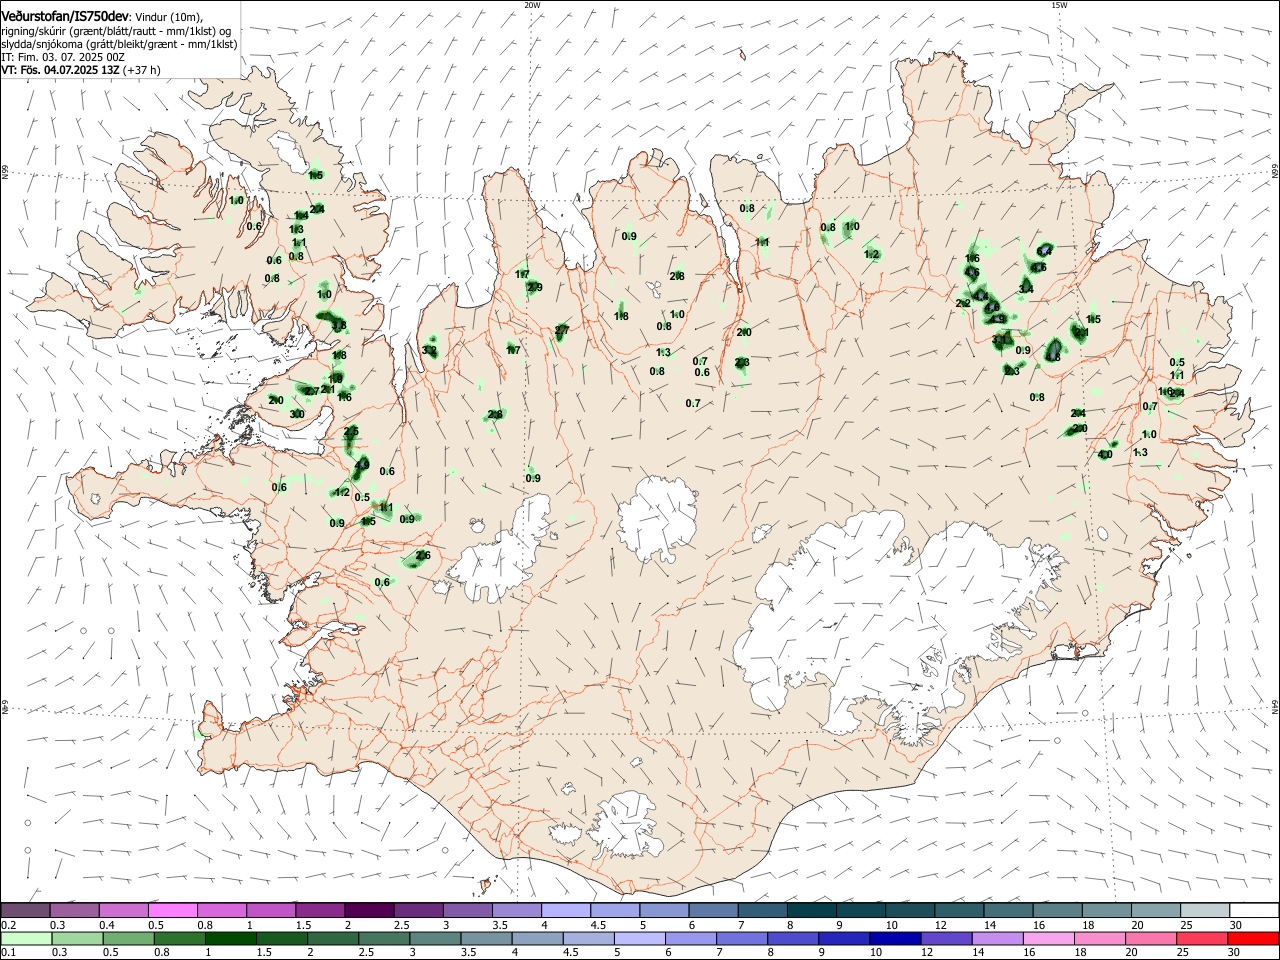The width and height of the screenshot is (1280, 960).
Task: Click the white Mýrdalsjökull glacier near the south coast
Action: (x=625, y=825)
